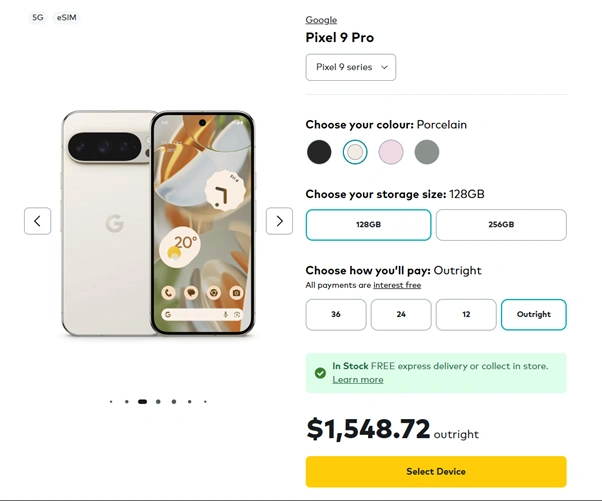Choose the 24 month payment option
This screenshot has height=501, width=602.
click(401, 314)
